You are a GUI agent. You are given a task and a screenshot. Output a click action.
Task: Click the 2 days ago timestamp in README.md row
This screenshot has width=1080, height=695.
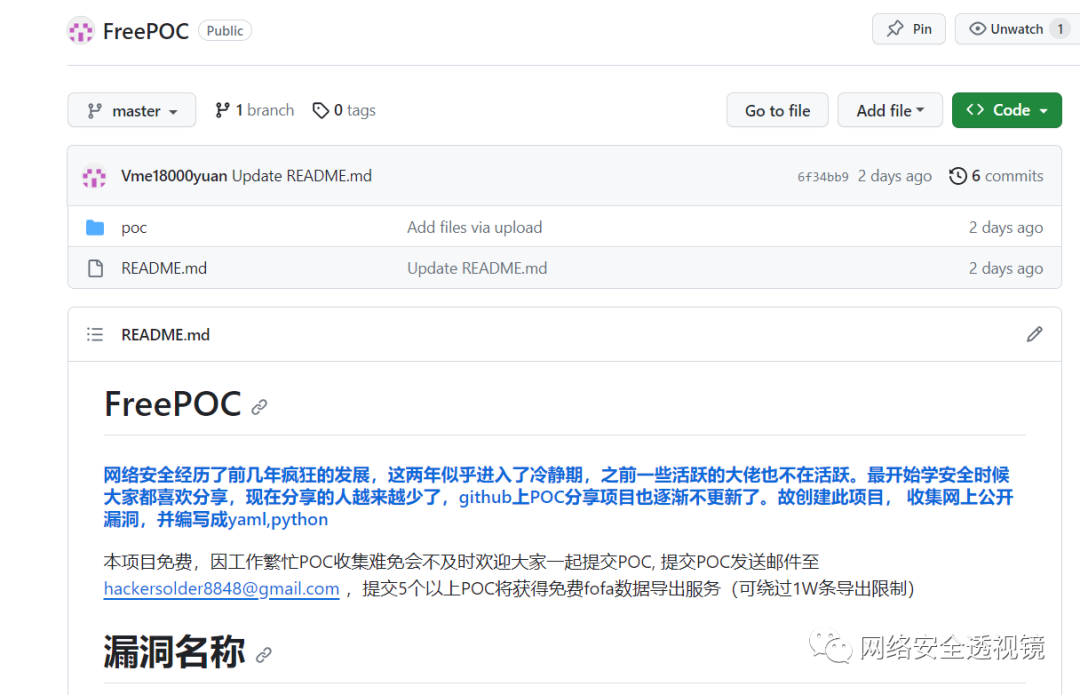1006,268
